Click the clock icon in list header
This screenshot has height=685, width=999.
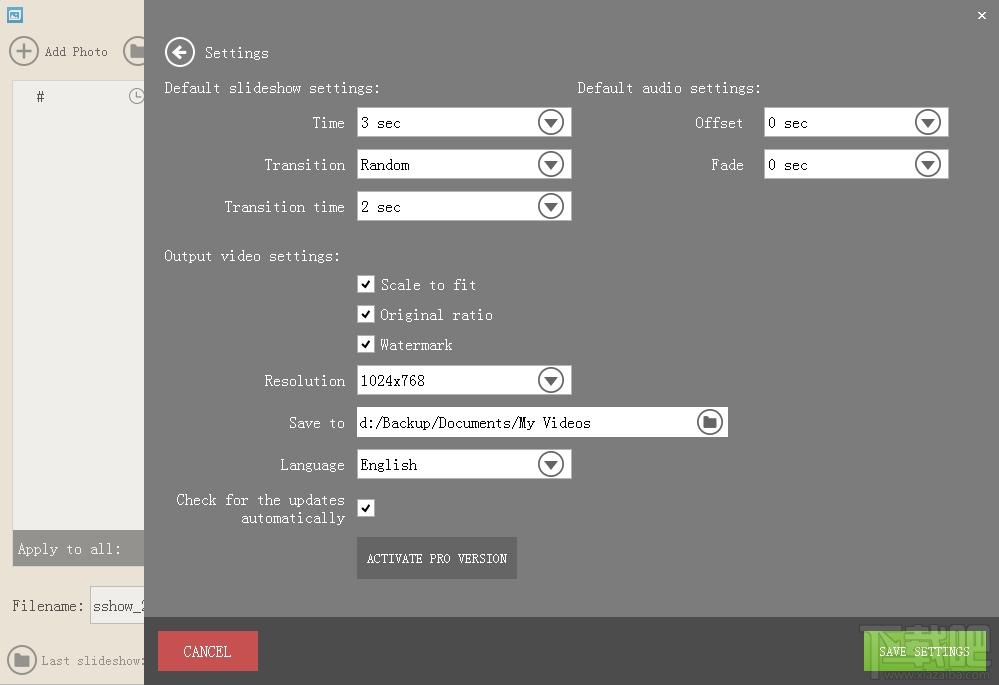tap(136, 96)
